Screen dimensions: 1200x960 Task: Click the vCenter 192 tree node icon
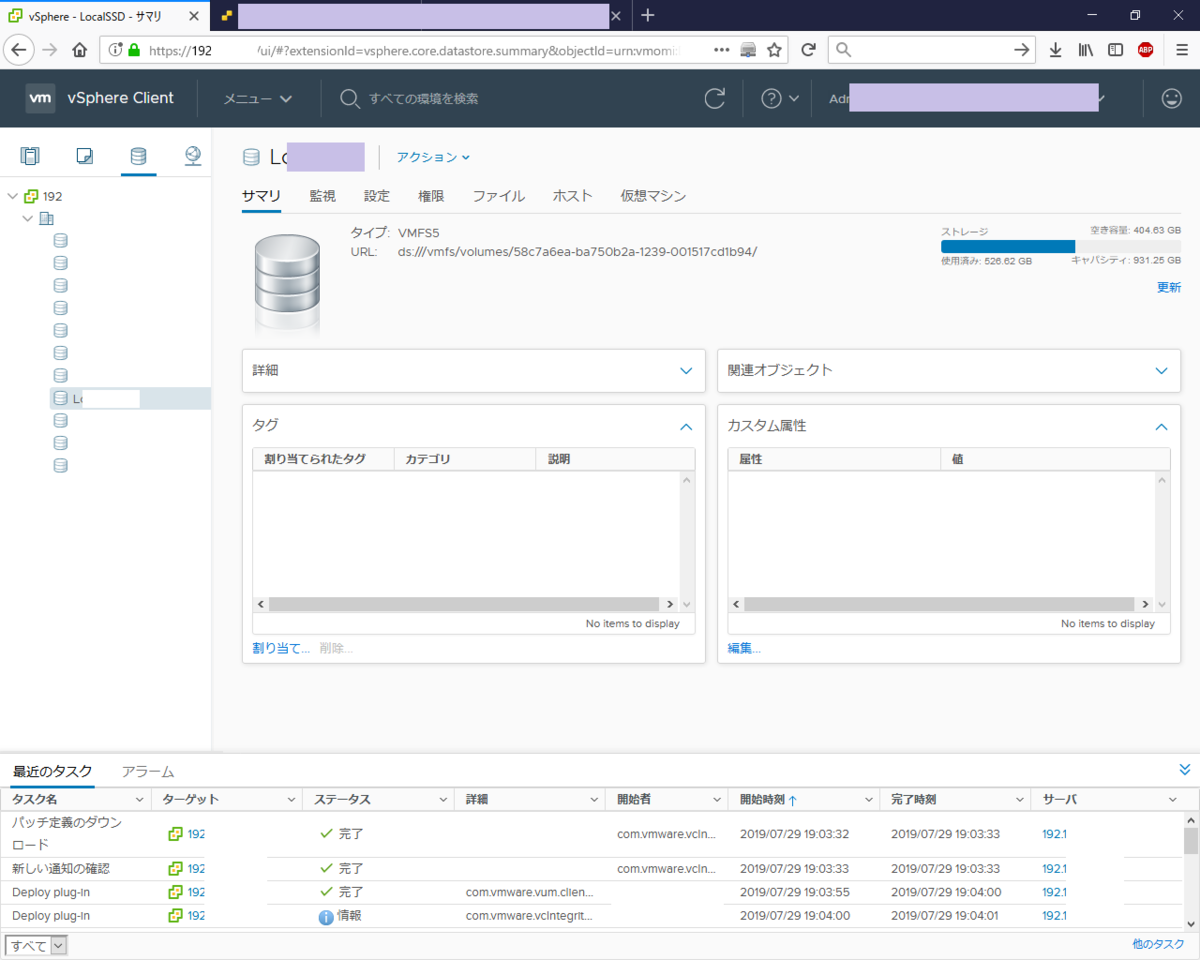(31, 196)
